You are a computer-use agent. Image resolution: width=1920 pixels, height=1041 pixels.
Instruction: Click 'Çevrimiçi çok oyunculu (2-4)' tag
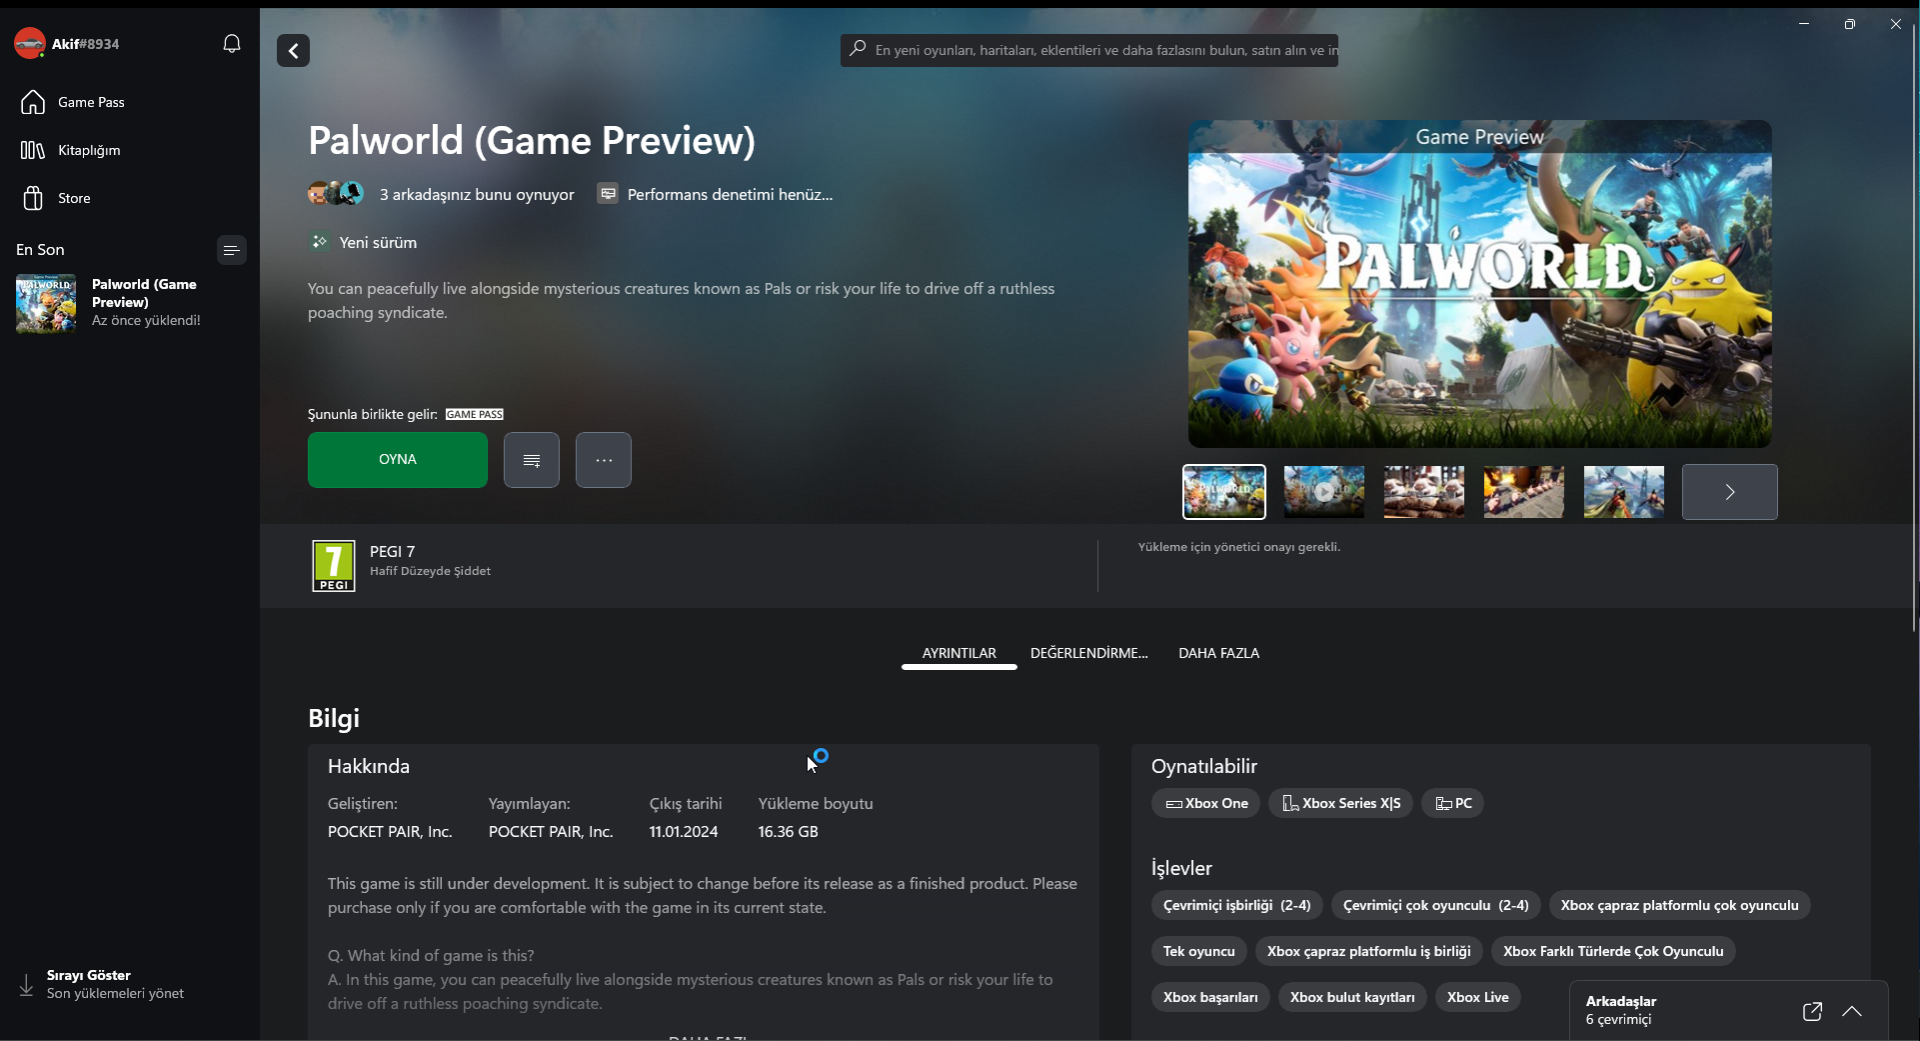pos(1436,905)
